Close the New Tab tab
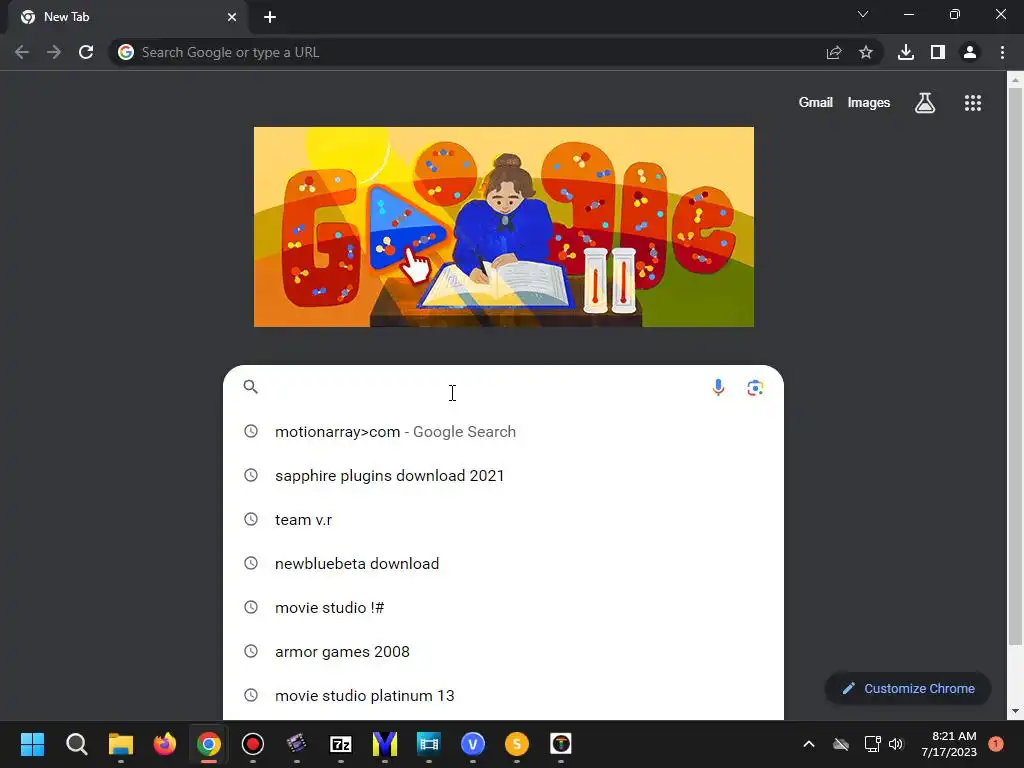 pyautogui.click(x=232, y=17)
